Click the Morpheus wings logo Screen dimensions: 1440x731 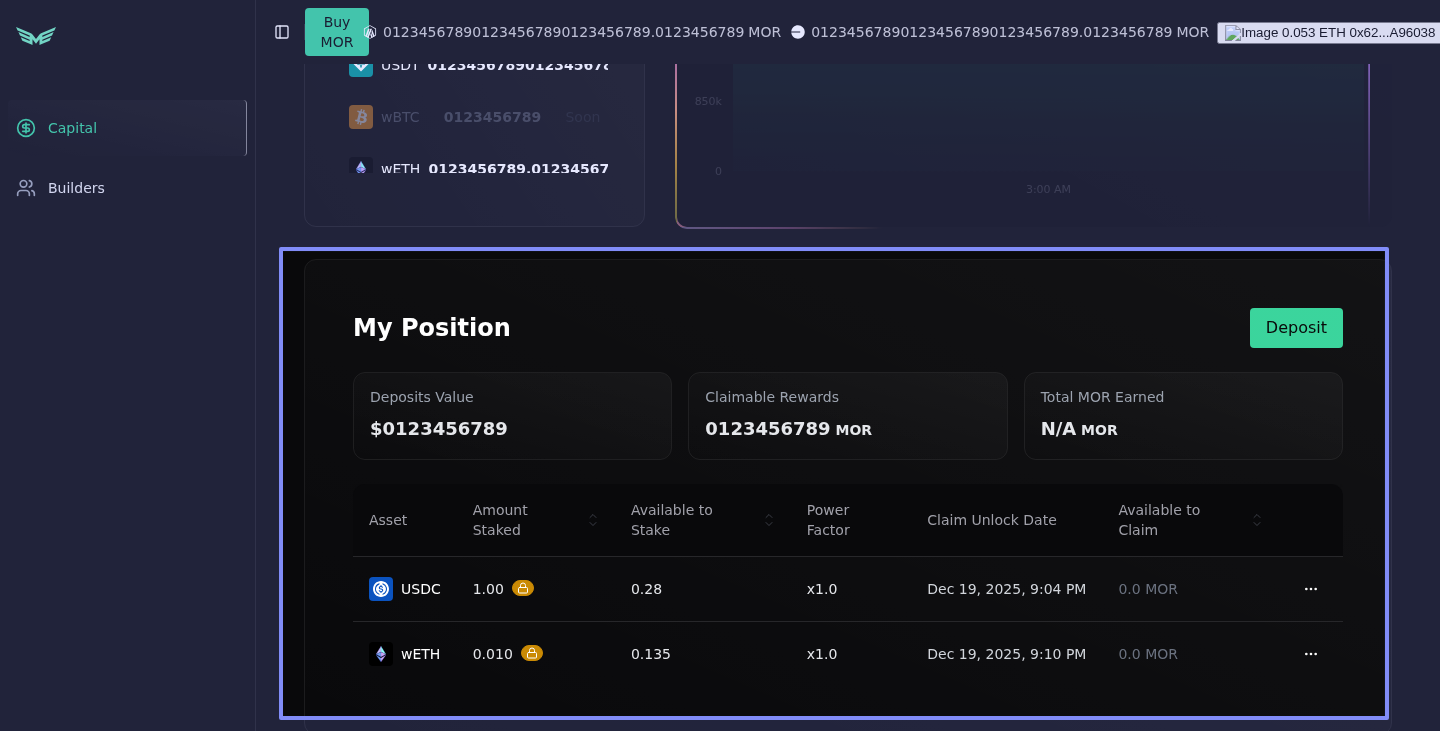36,36
